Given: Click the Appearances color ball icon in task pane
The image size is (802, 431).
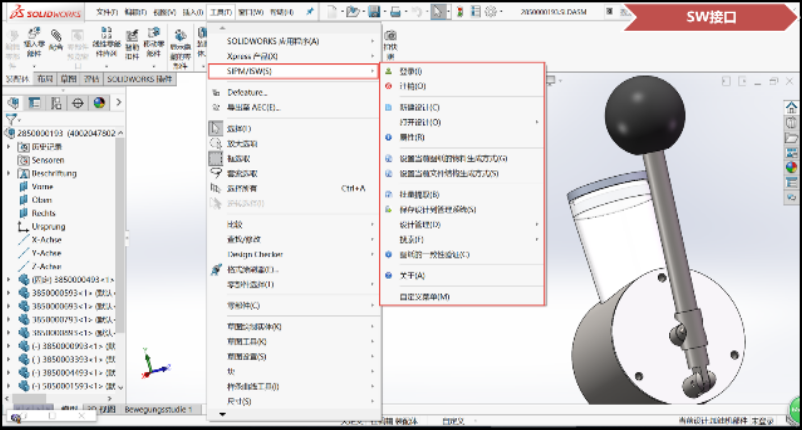Looking at the screenshot, I should (791, 167).
